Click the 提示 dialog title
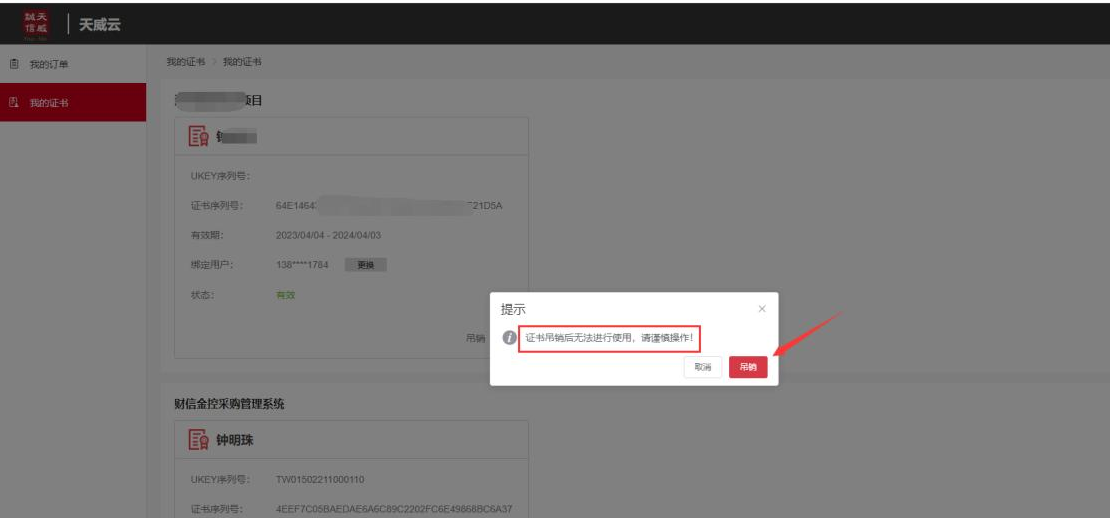1110x518 pixels. [x=513, y=310]
